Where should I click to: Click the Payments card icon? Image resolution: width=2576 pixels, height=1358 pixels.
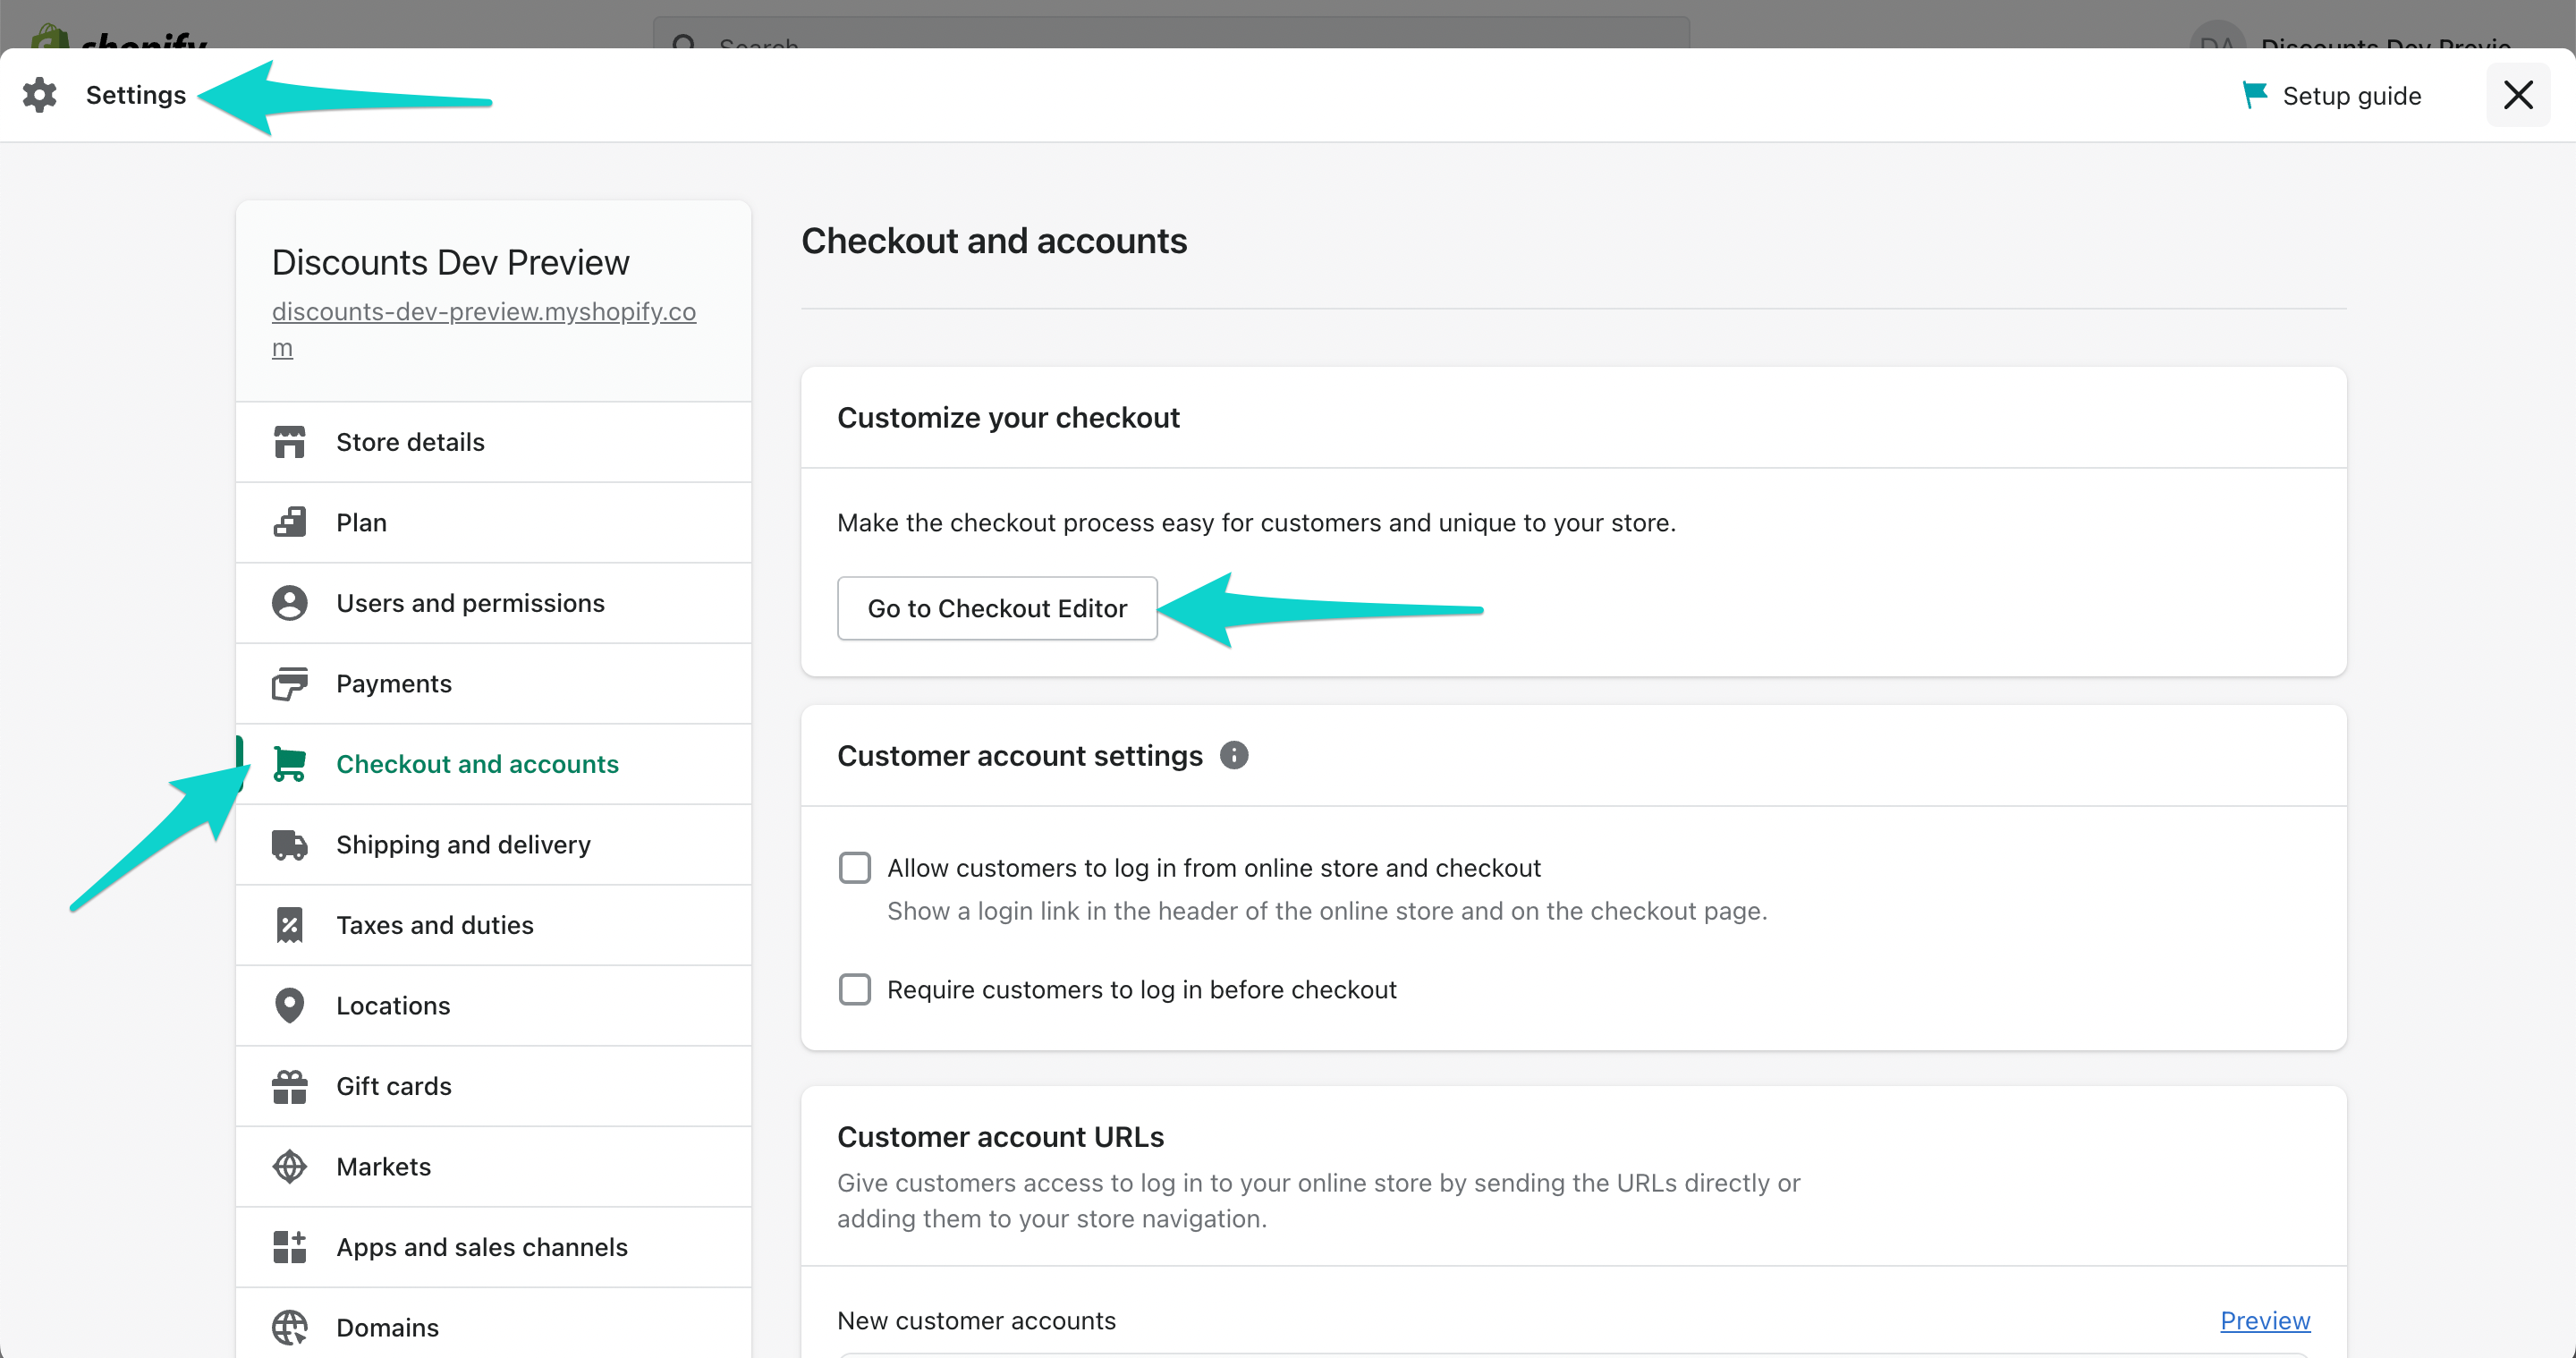[289, 684]
